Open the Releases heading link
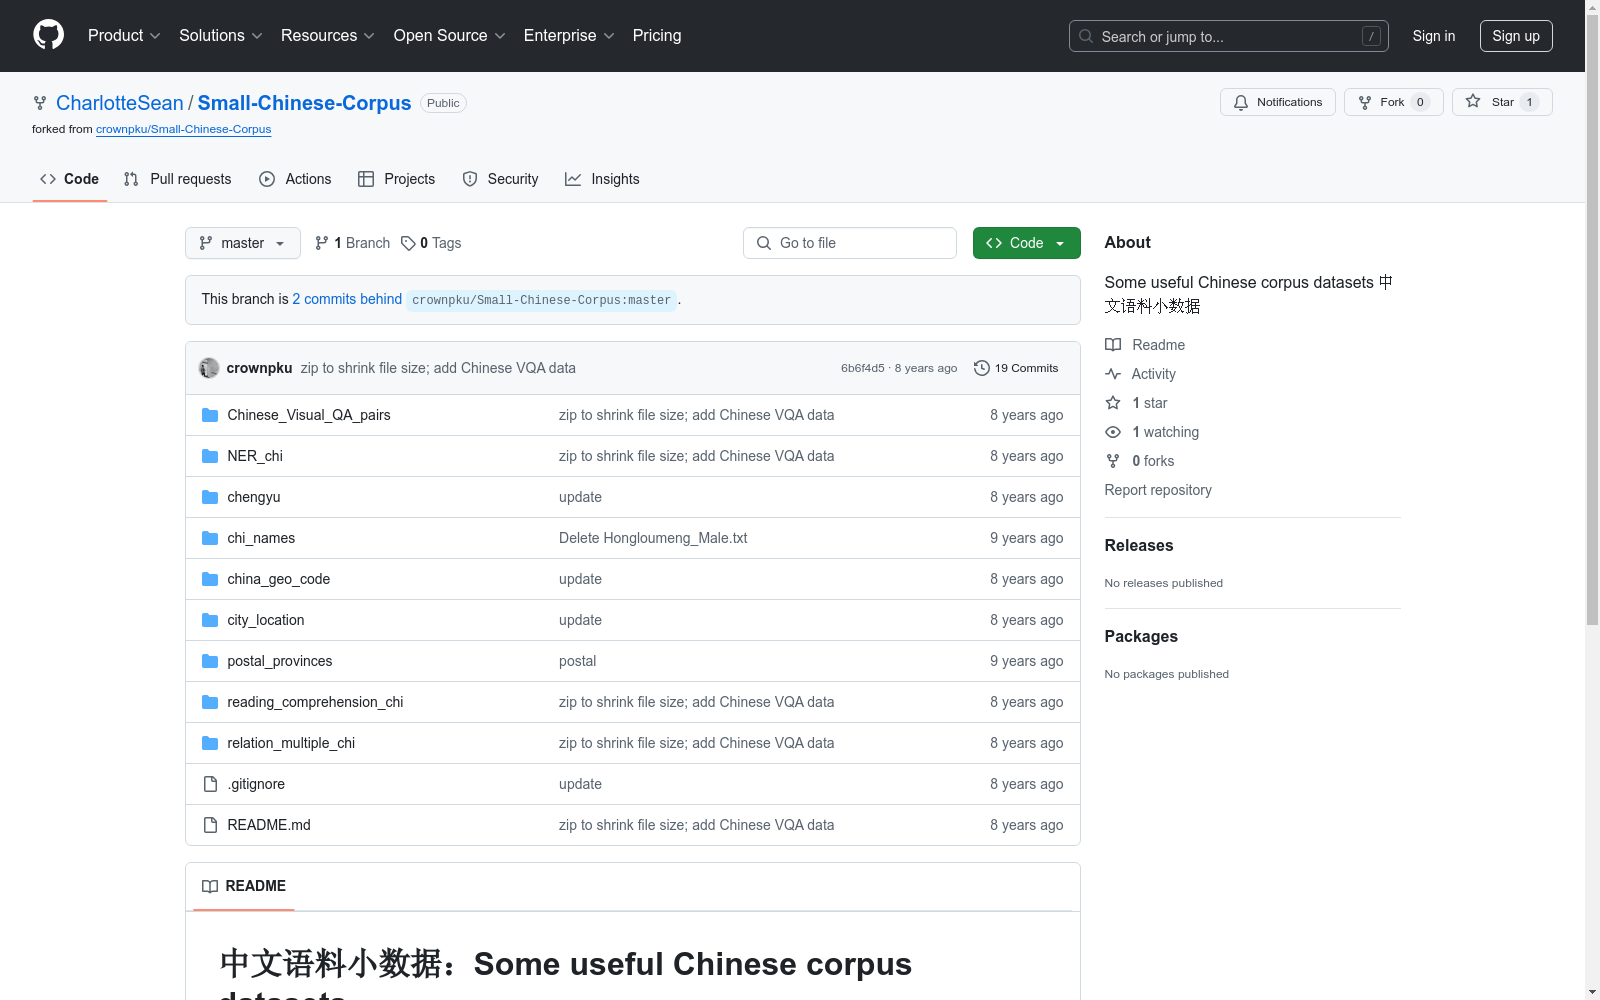This screenshot has height=1000, width=1600. pyautogui.click(x=1139, y=545)
